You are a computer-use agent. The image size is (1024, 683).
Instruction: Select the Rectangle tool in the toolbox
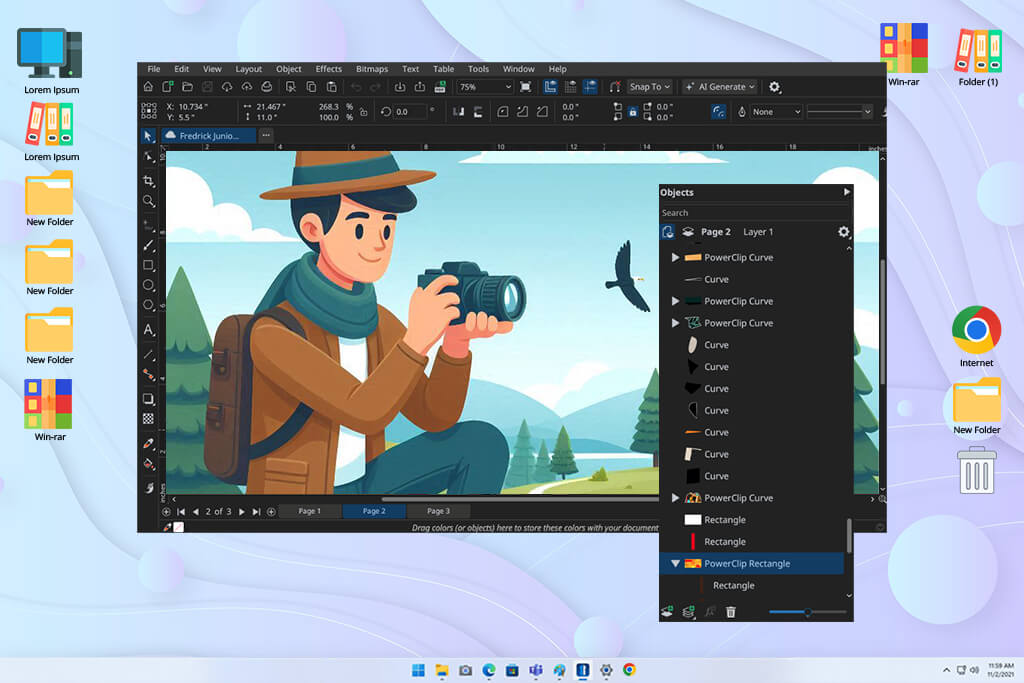click(148, 265)
